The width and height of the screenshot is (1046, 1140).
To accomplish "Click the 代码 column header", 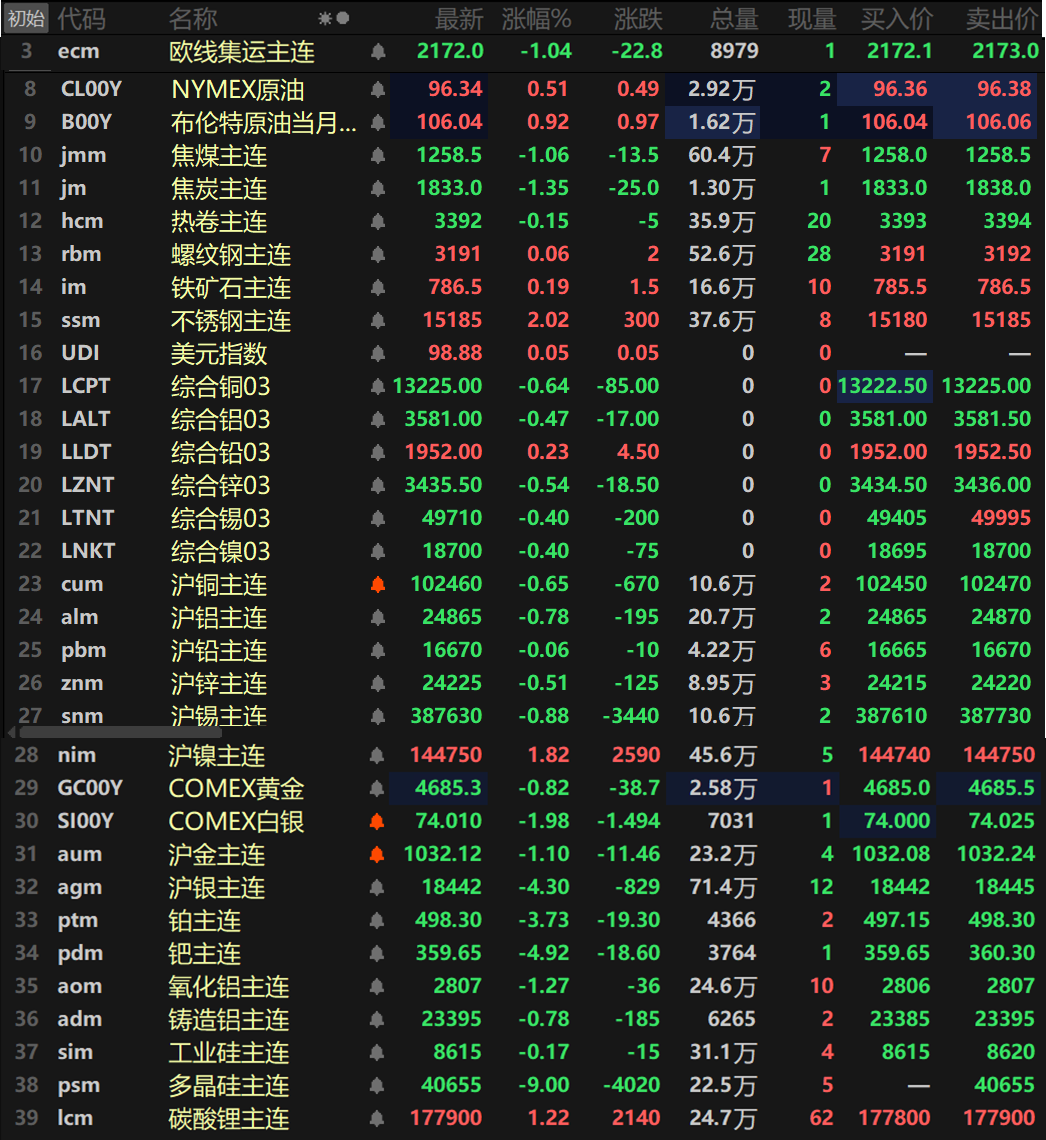I will point(81,18).
